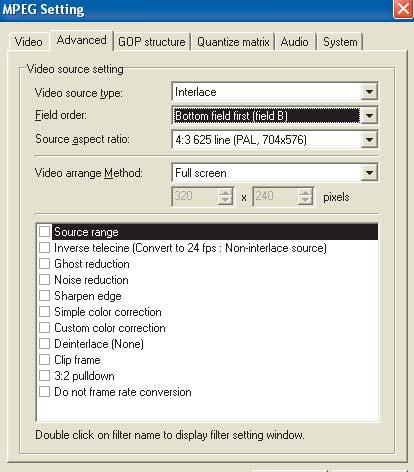This screenshot has height=472, width=414.
Task: Switch to the Video tab
Action: coord(29,42)
